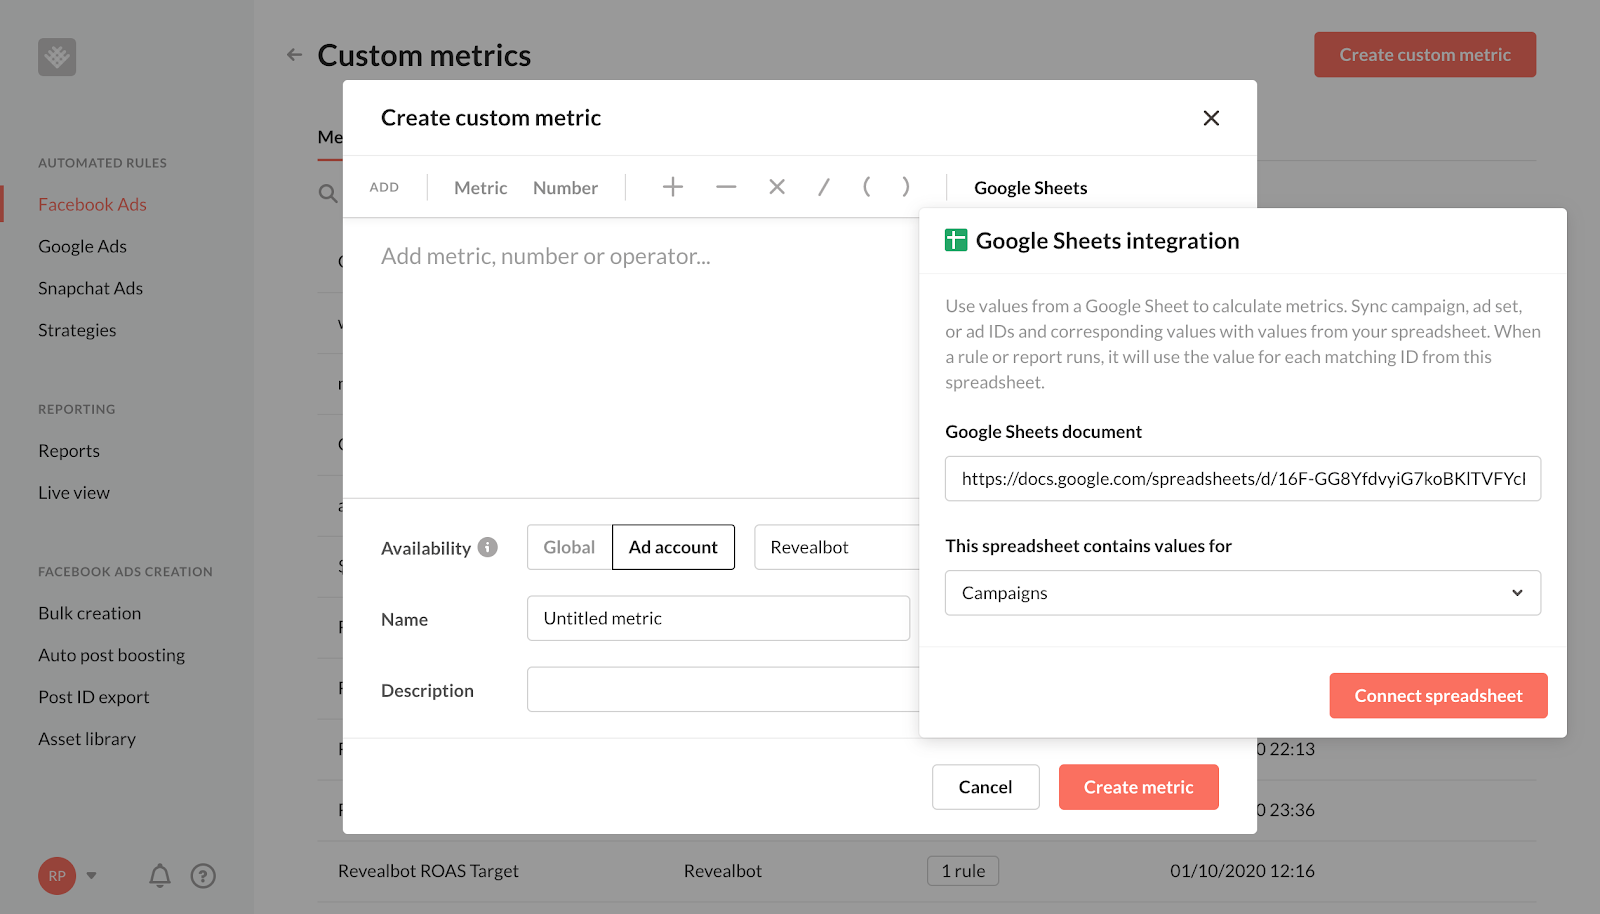Click the Description input field

(723, 689)
